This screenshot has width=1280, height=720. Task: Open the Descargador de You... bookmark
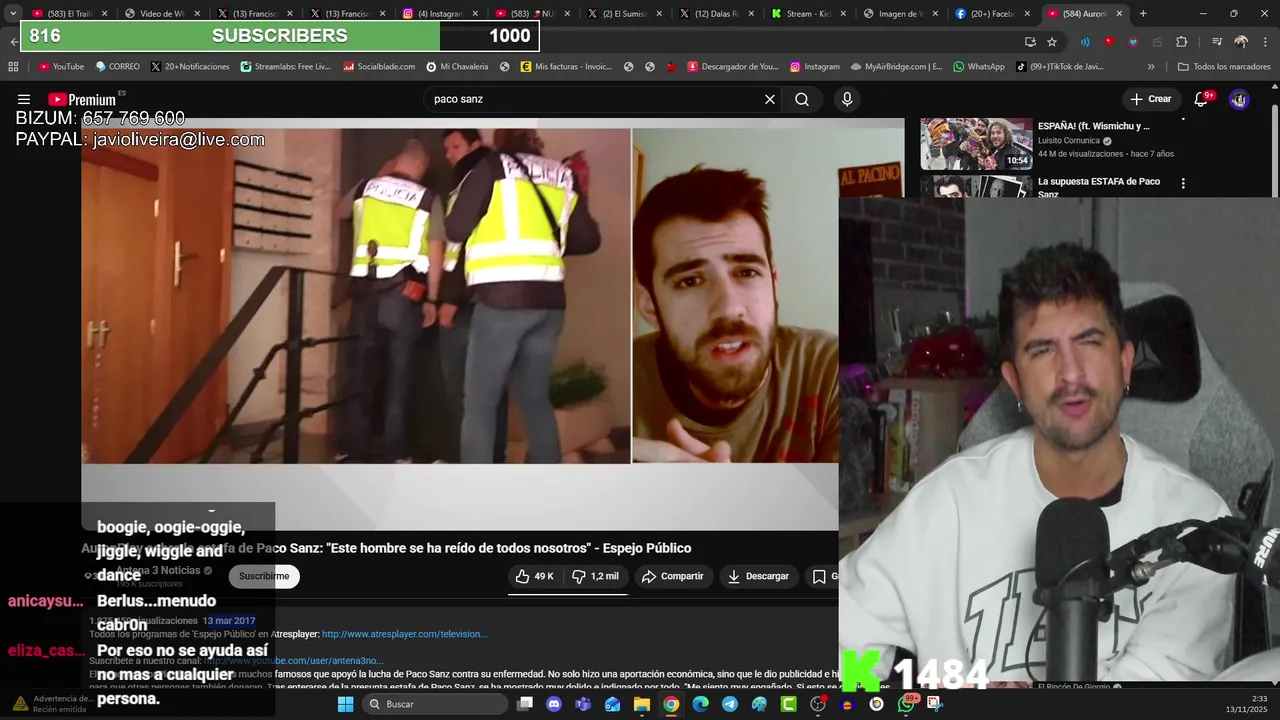tap(732, 67)
